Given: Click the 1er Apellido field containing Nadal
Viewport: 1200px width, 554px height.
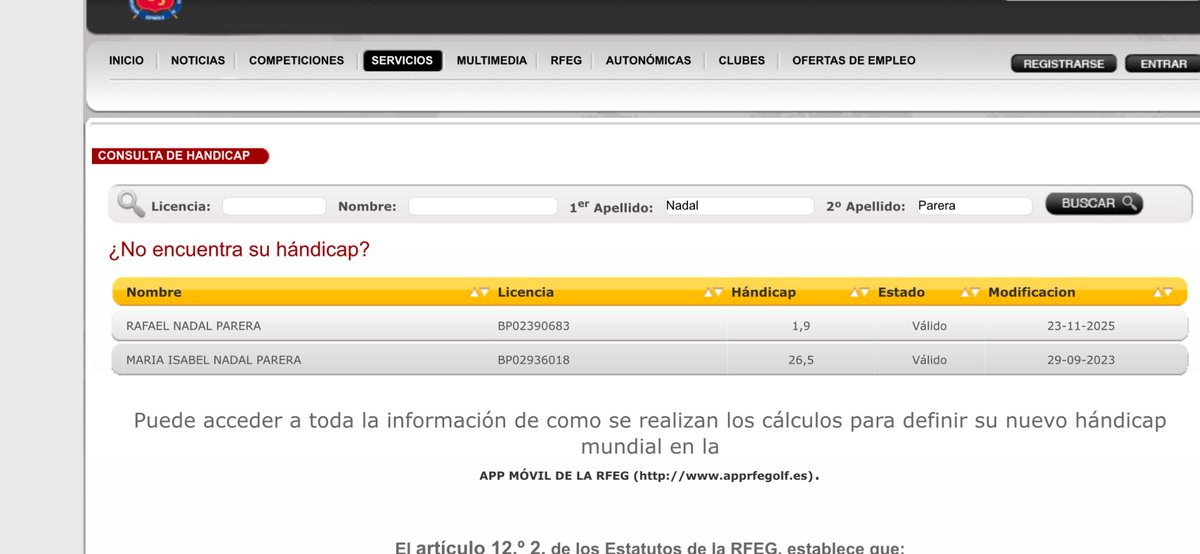Looking at the screenshot, I should (x=738, y=206).
